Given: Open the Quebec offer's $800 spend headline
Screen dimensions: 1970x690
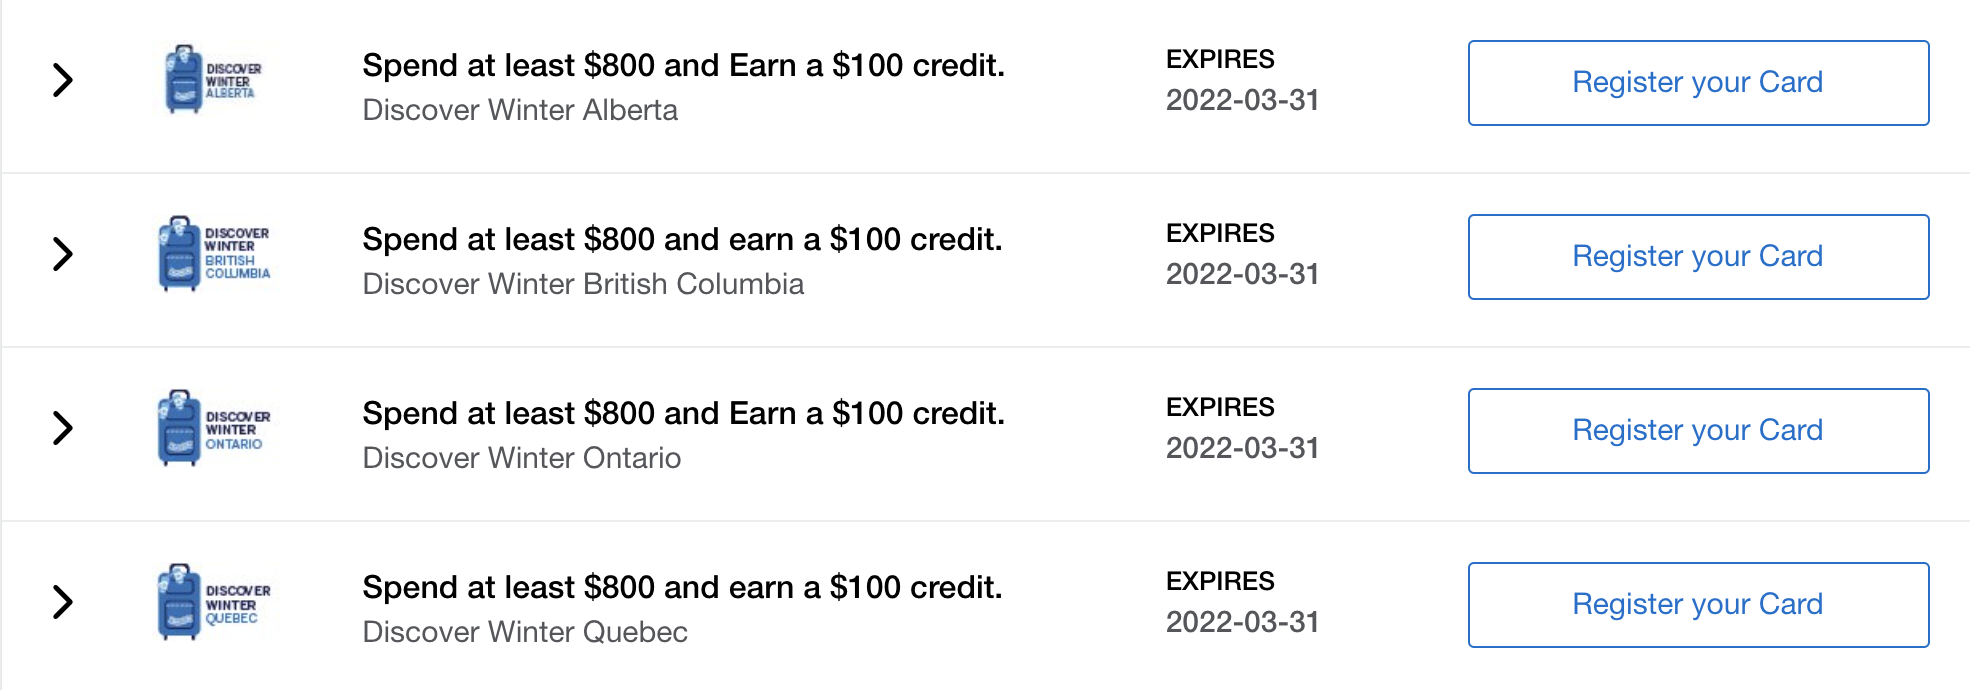Looking at the screenshot, I should 682,588.
